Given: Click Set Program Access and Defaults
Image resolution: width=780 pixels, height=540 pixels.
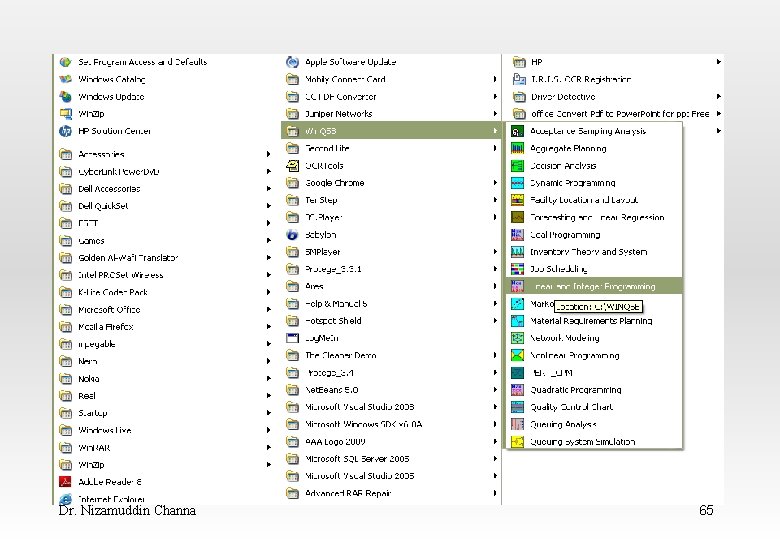Looking at the screenshot, I should coord(143,62).
